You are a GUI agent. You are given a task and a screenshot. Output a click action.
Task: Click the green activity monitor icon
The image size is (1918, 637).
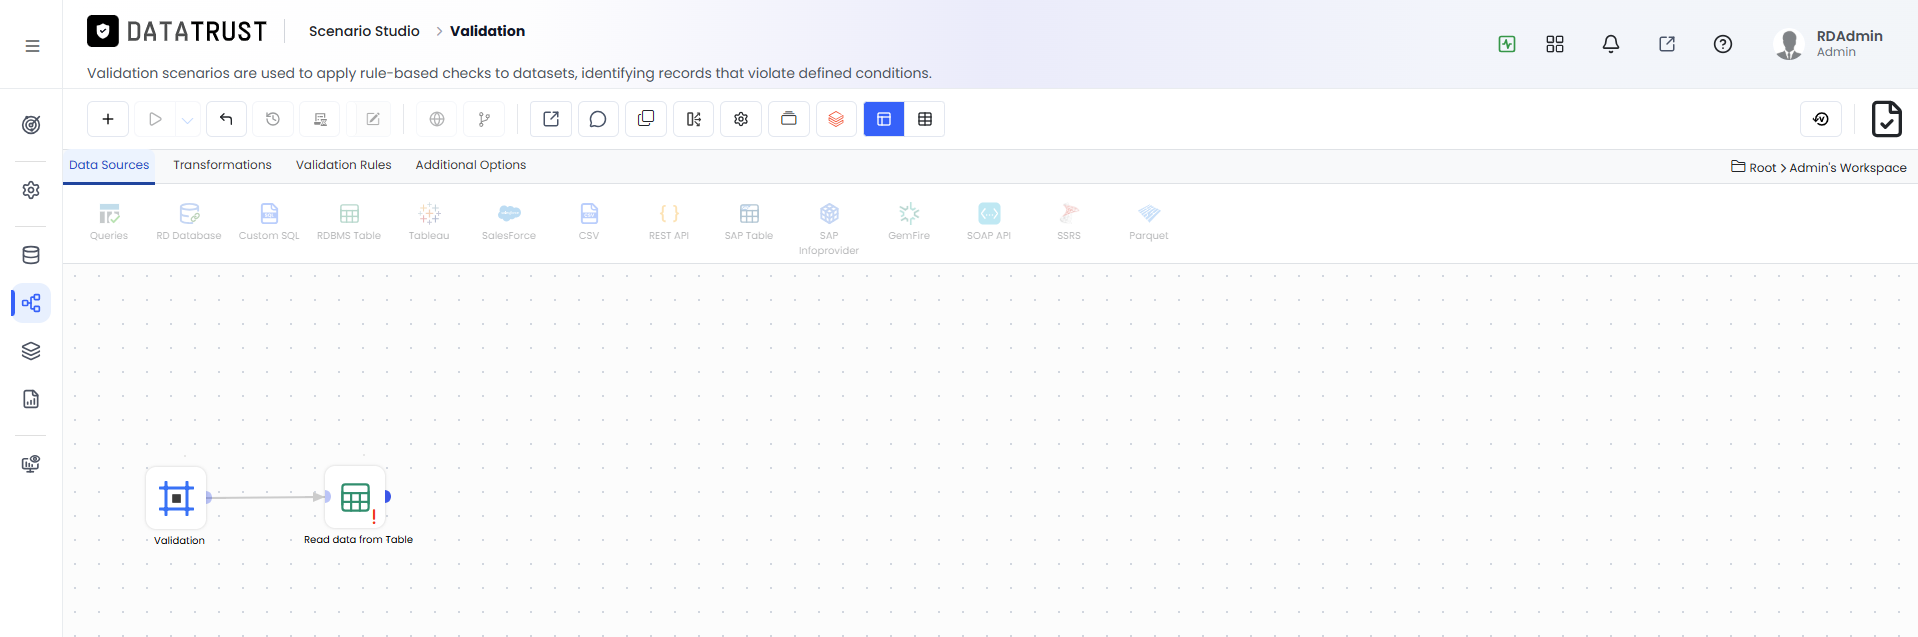click(1507, 44)
